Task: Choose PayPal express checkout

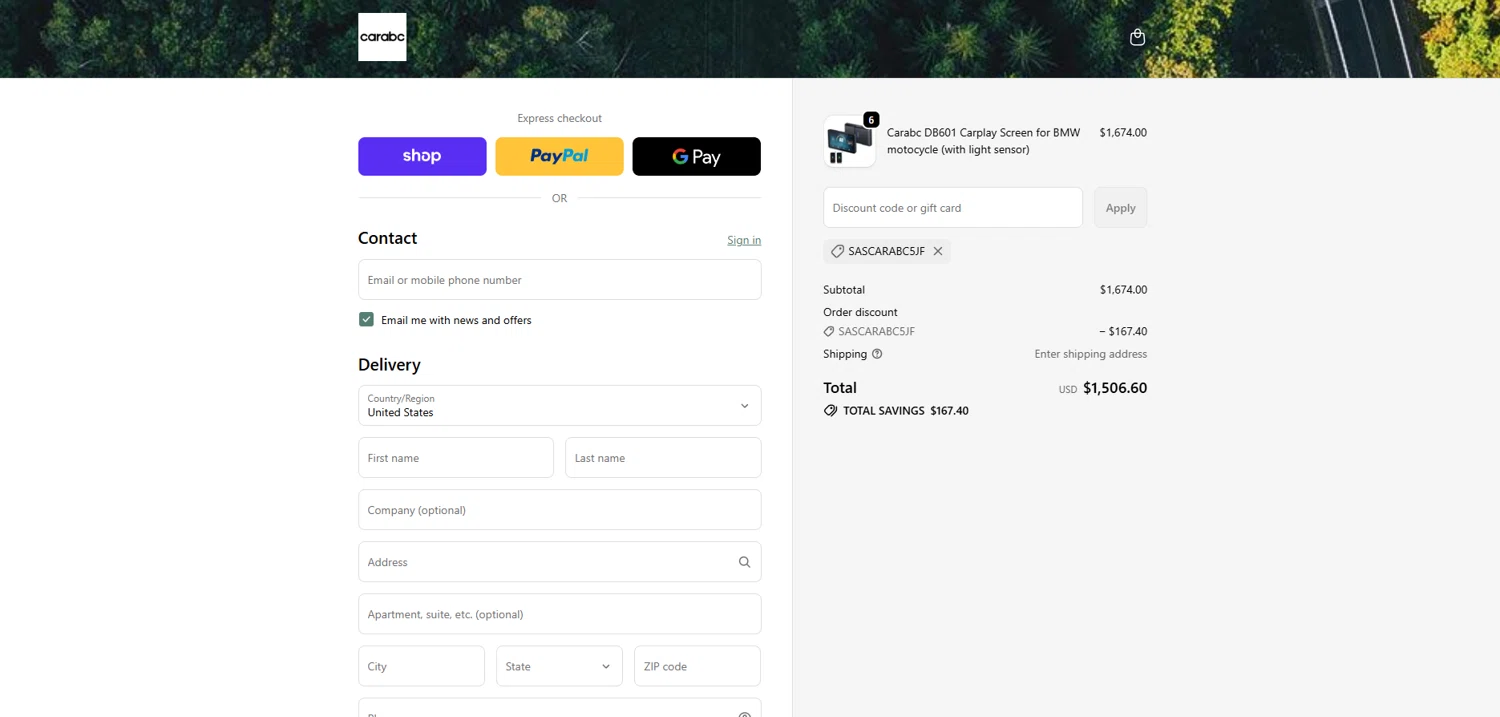Action: [x=559, y=156]
